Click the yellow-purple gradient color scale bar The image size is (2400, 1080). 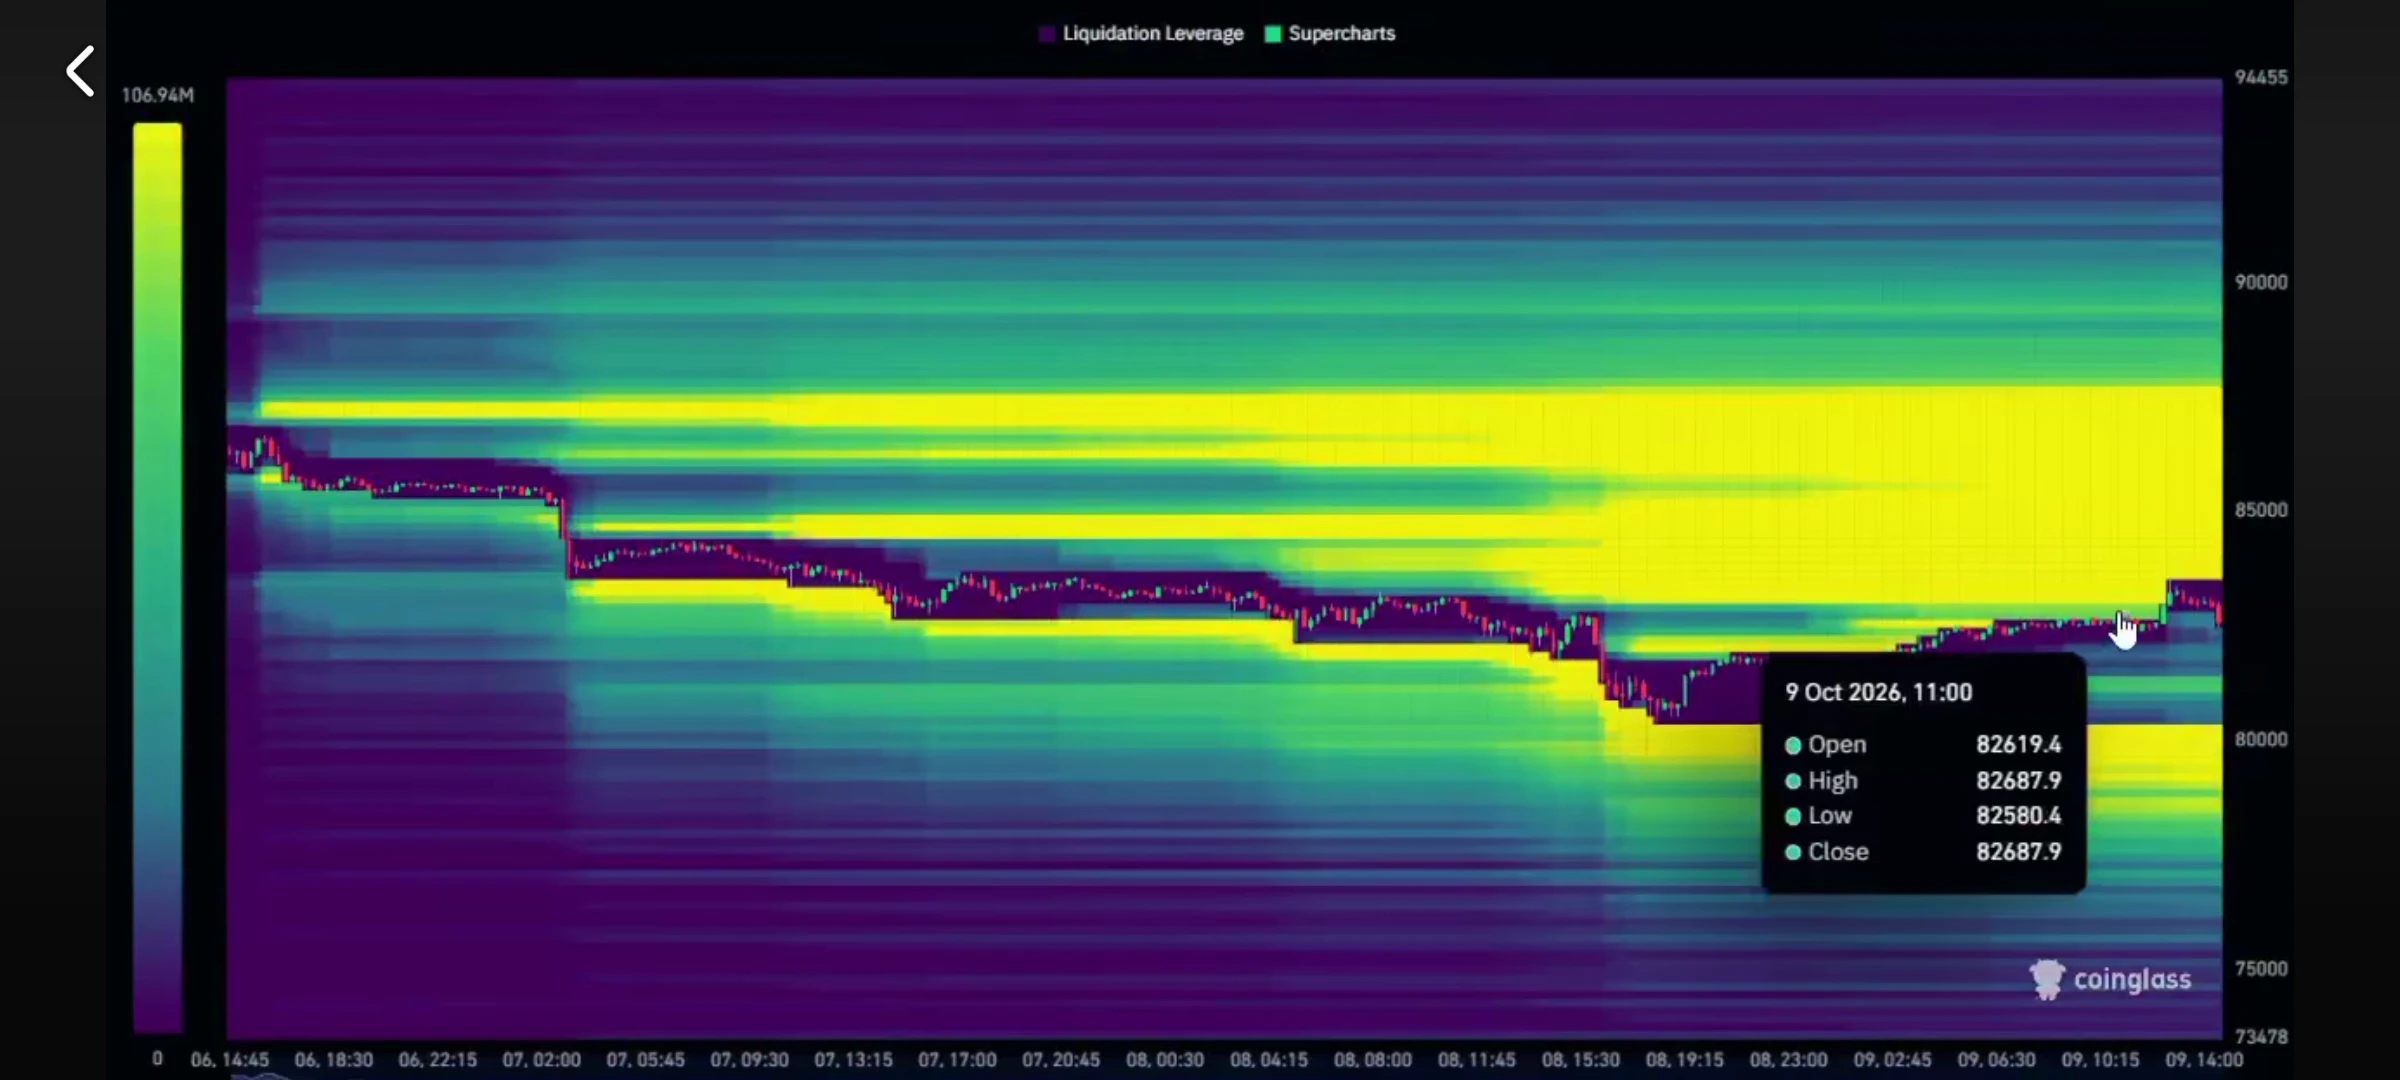(x=158, y=577)
